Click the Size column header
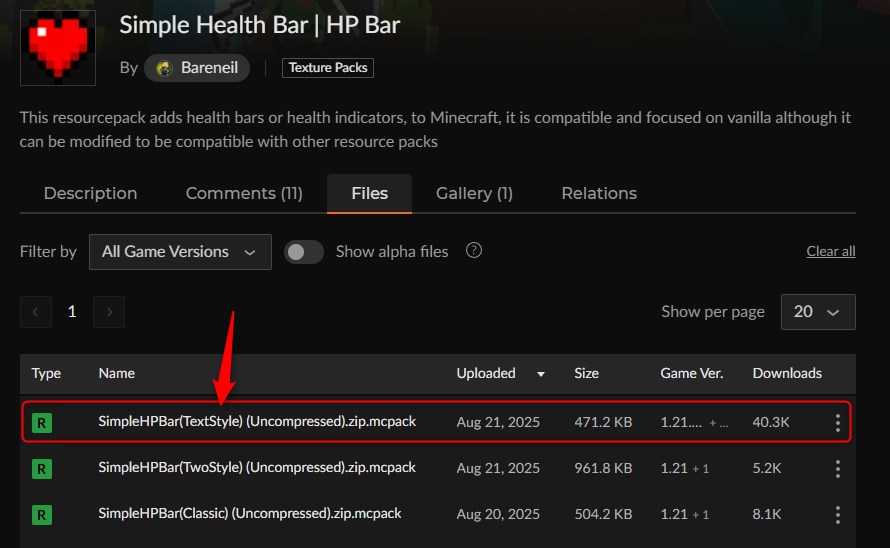The height and width of the screenshot is (548, 890). tap(586, 373)
